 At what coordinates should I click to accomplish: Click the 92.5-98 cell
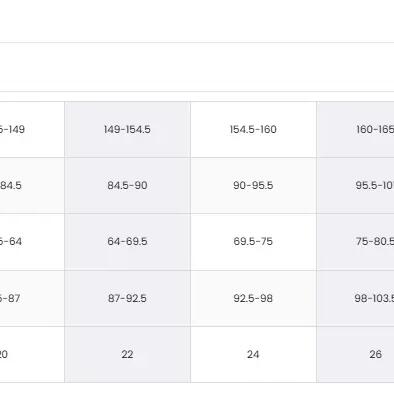(253, 298)
